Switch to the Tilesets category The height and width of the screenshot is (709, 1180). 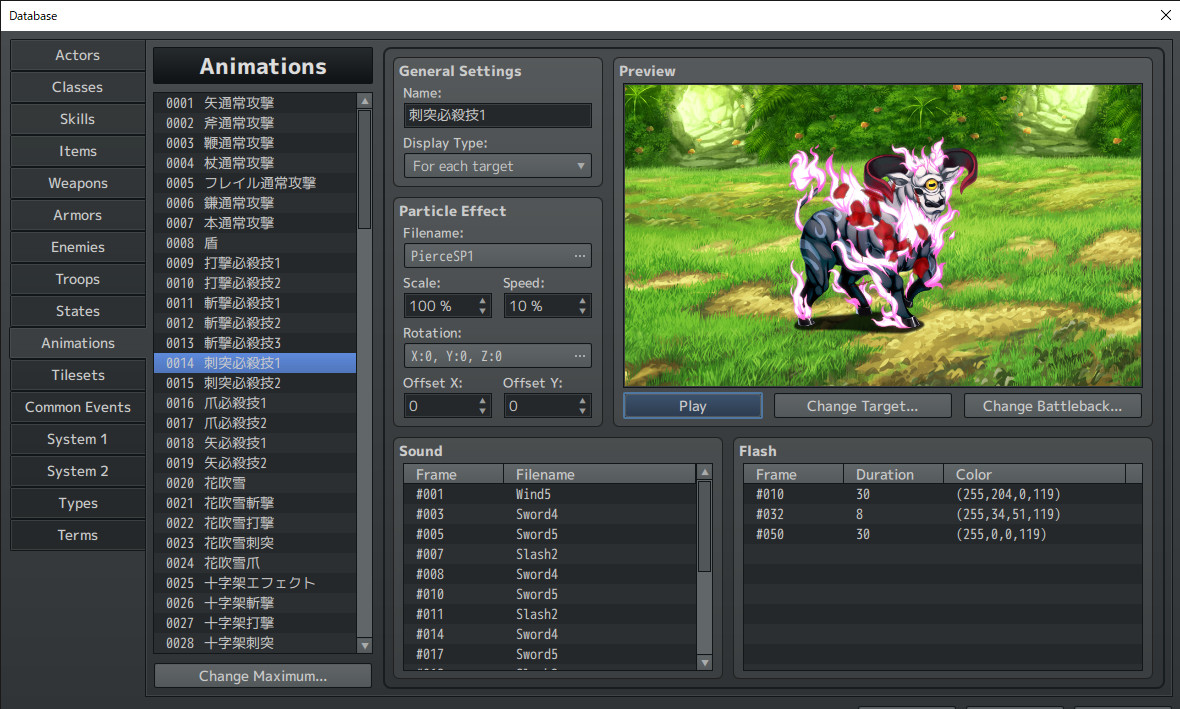click(77, 375)
